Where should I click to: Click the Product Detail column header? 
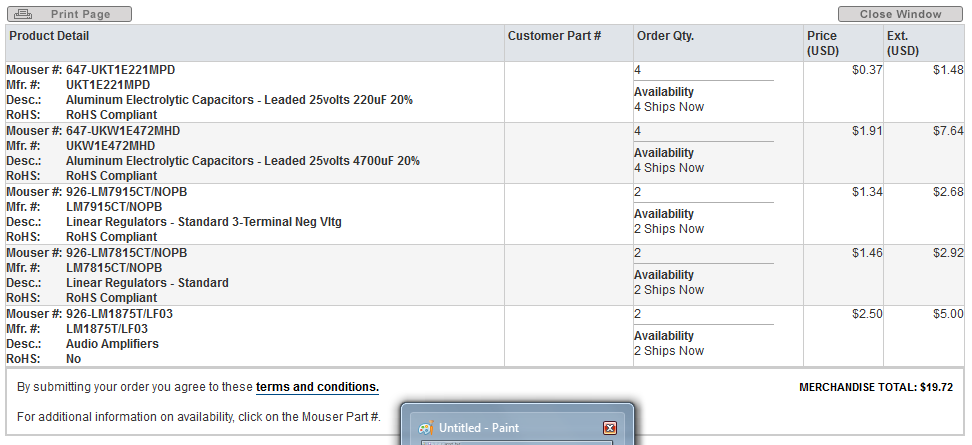pos(49,36)
